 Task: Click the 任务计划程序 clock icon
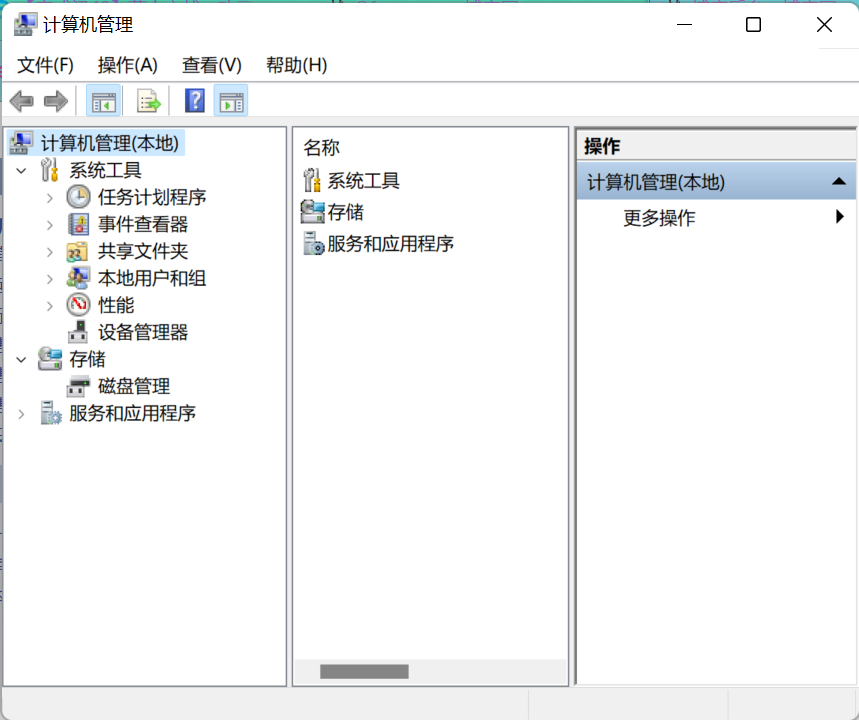(x=78, y=197)
